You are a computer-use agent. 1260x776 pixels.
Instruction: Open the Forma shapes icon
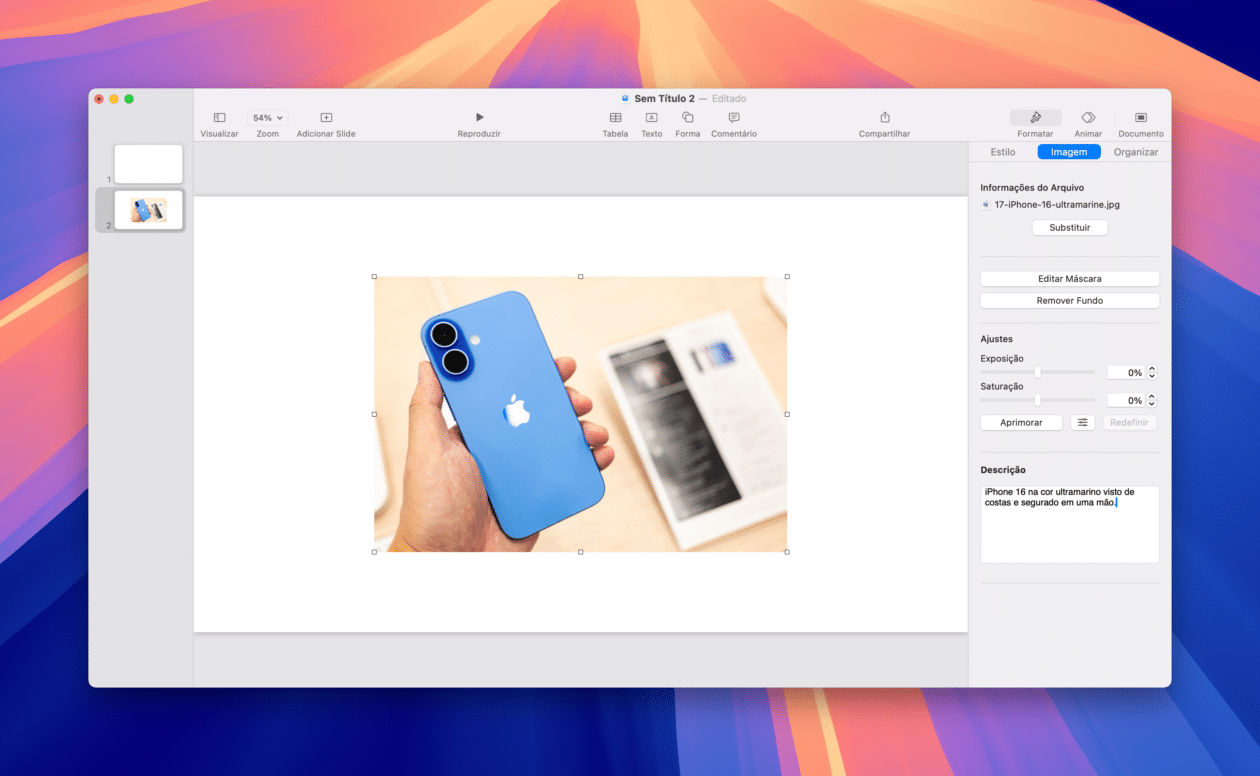coord(687,118)
